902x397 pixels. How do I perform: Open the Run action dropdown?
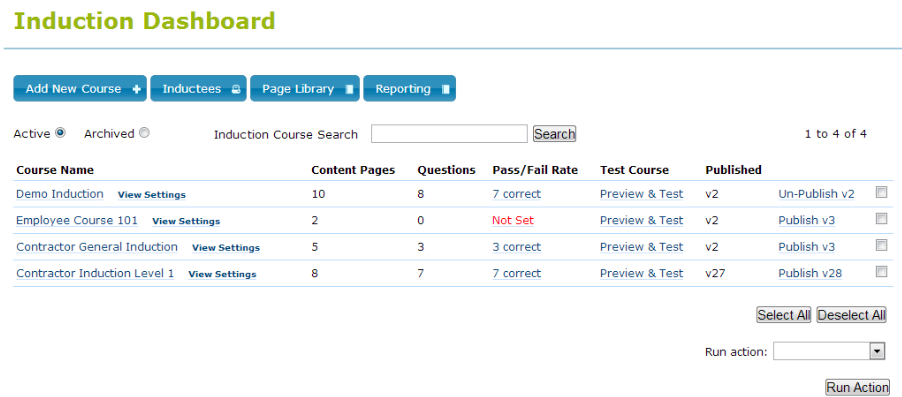[829, 352]
